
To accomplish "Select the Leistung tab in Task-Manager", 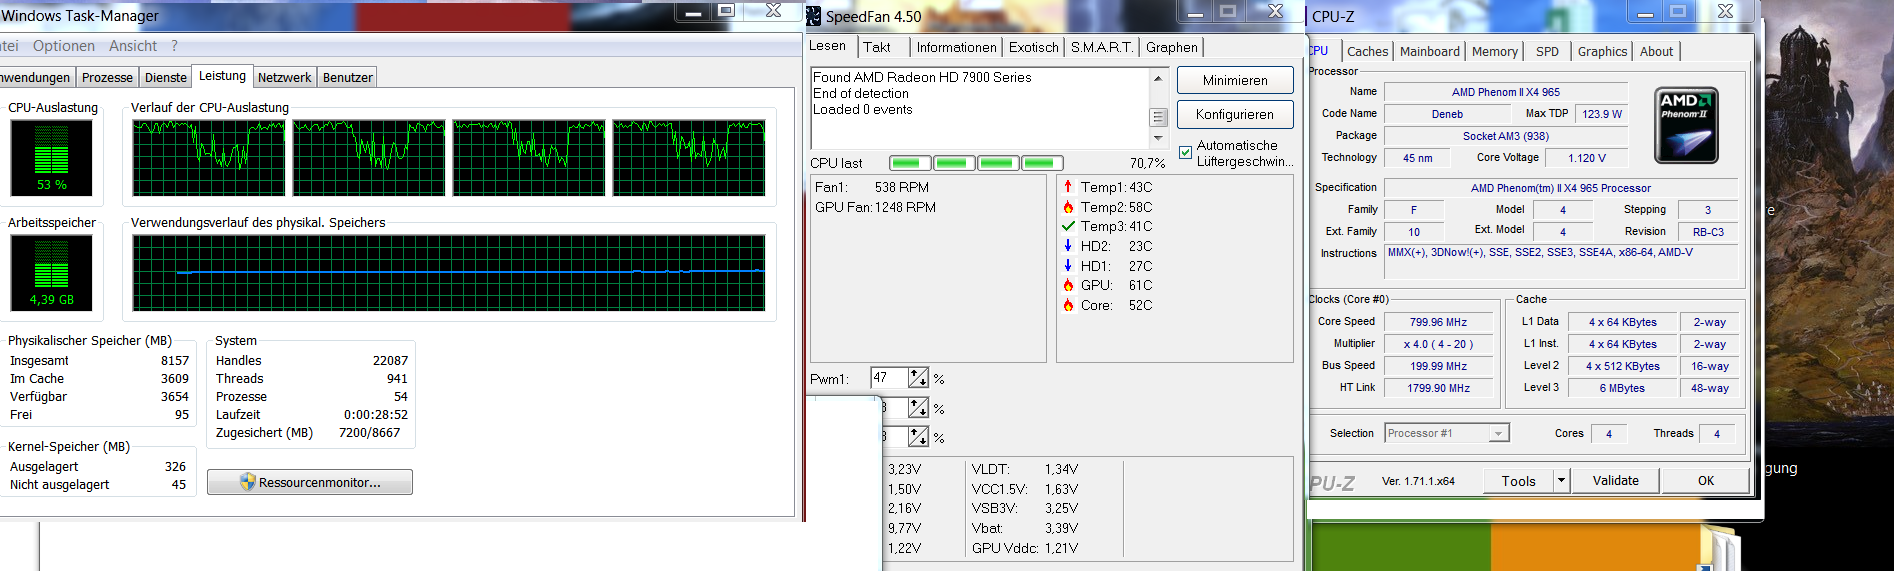I will (x=222, y=76).
